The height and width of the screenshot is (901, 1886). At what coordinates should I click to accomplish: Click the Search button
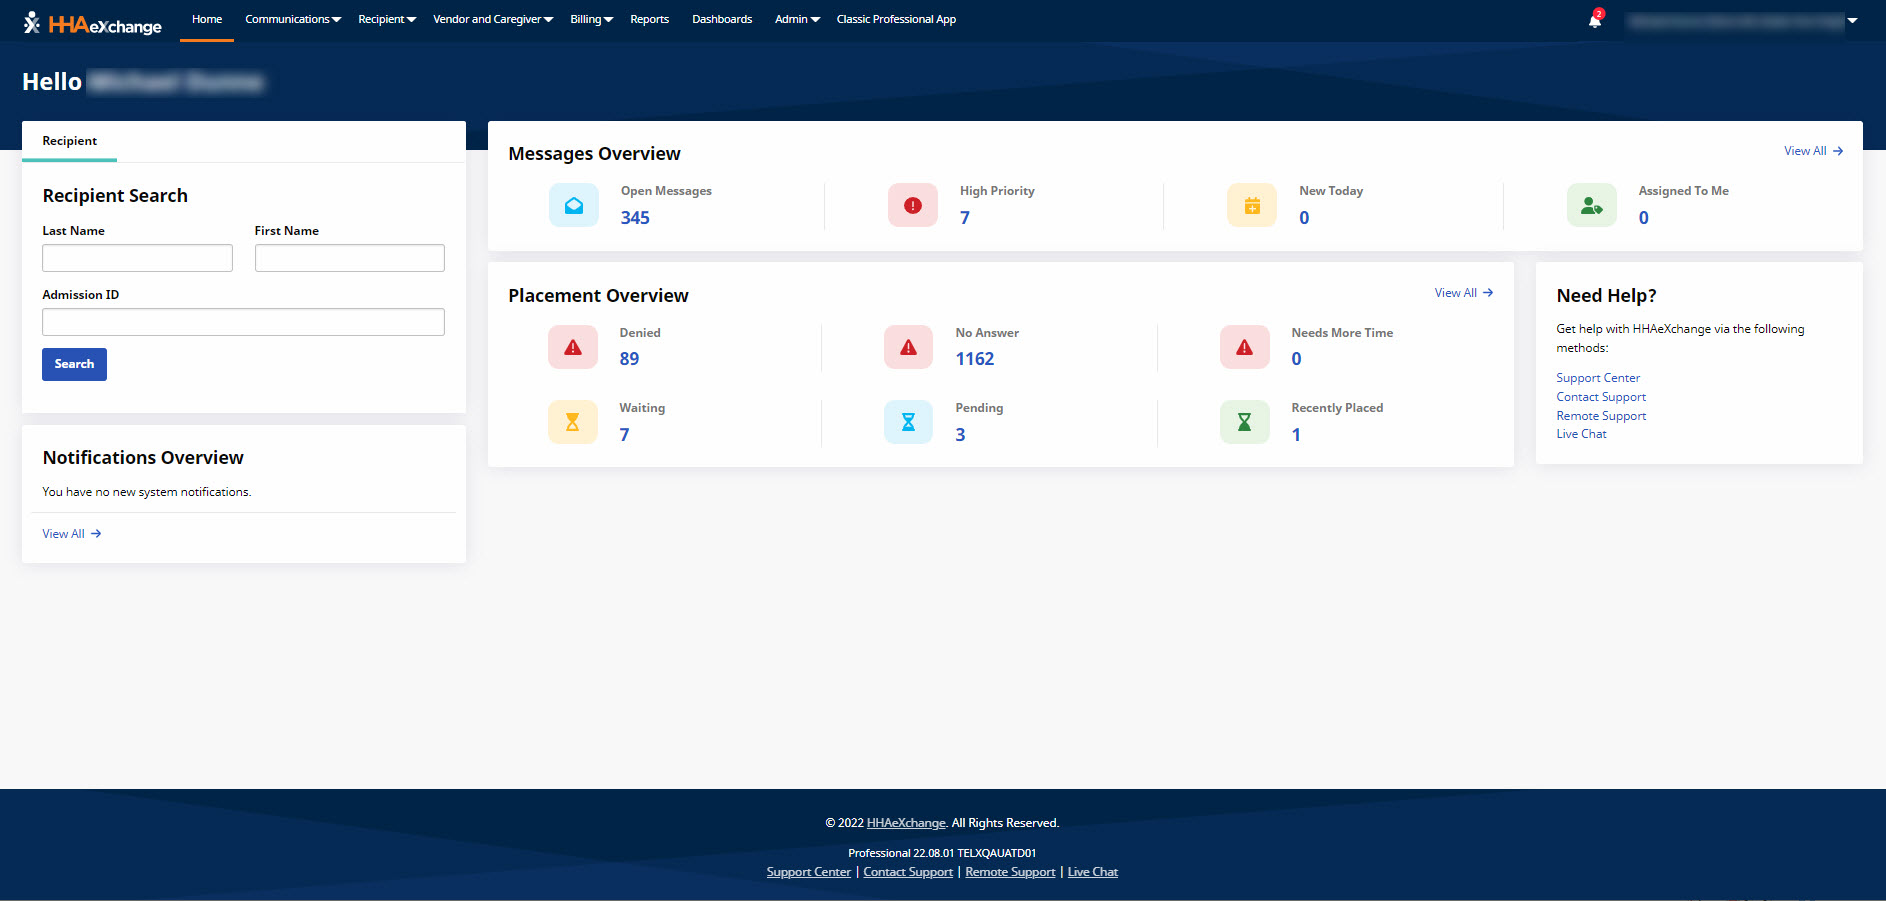point(74,364)
